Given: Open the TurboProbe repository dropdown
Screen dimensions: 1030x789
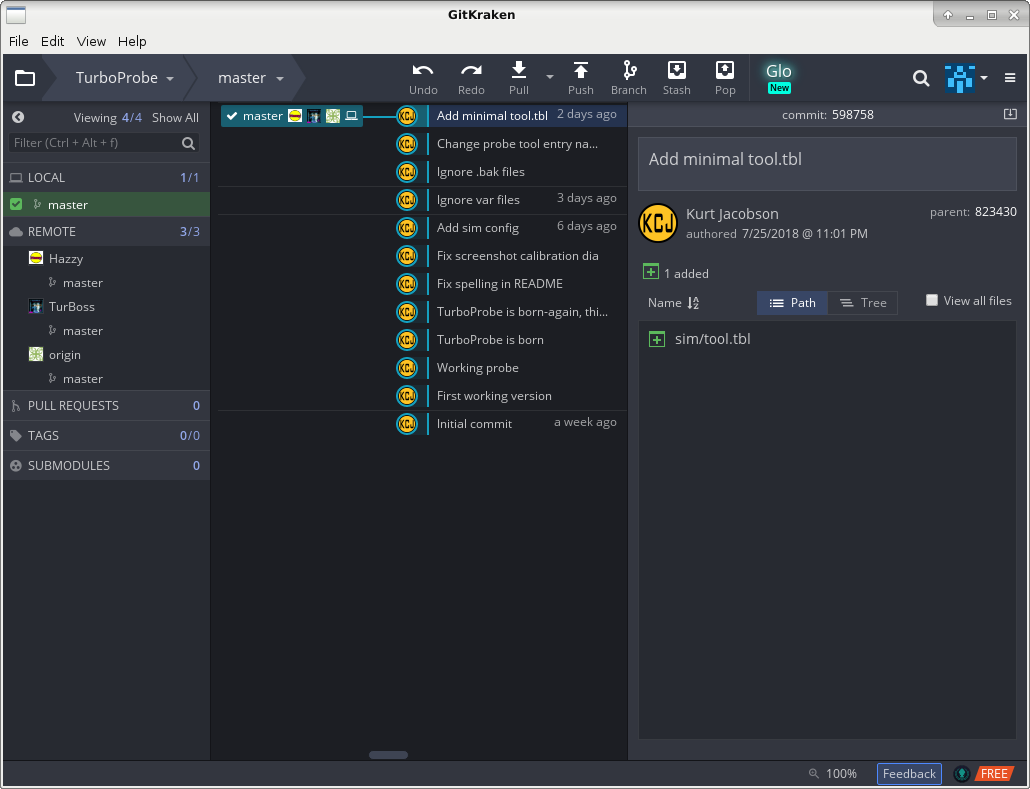Looking at the screenshot, I should 125,78.
